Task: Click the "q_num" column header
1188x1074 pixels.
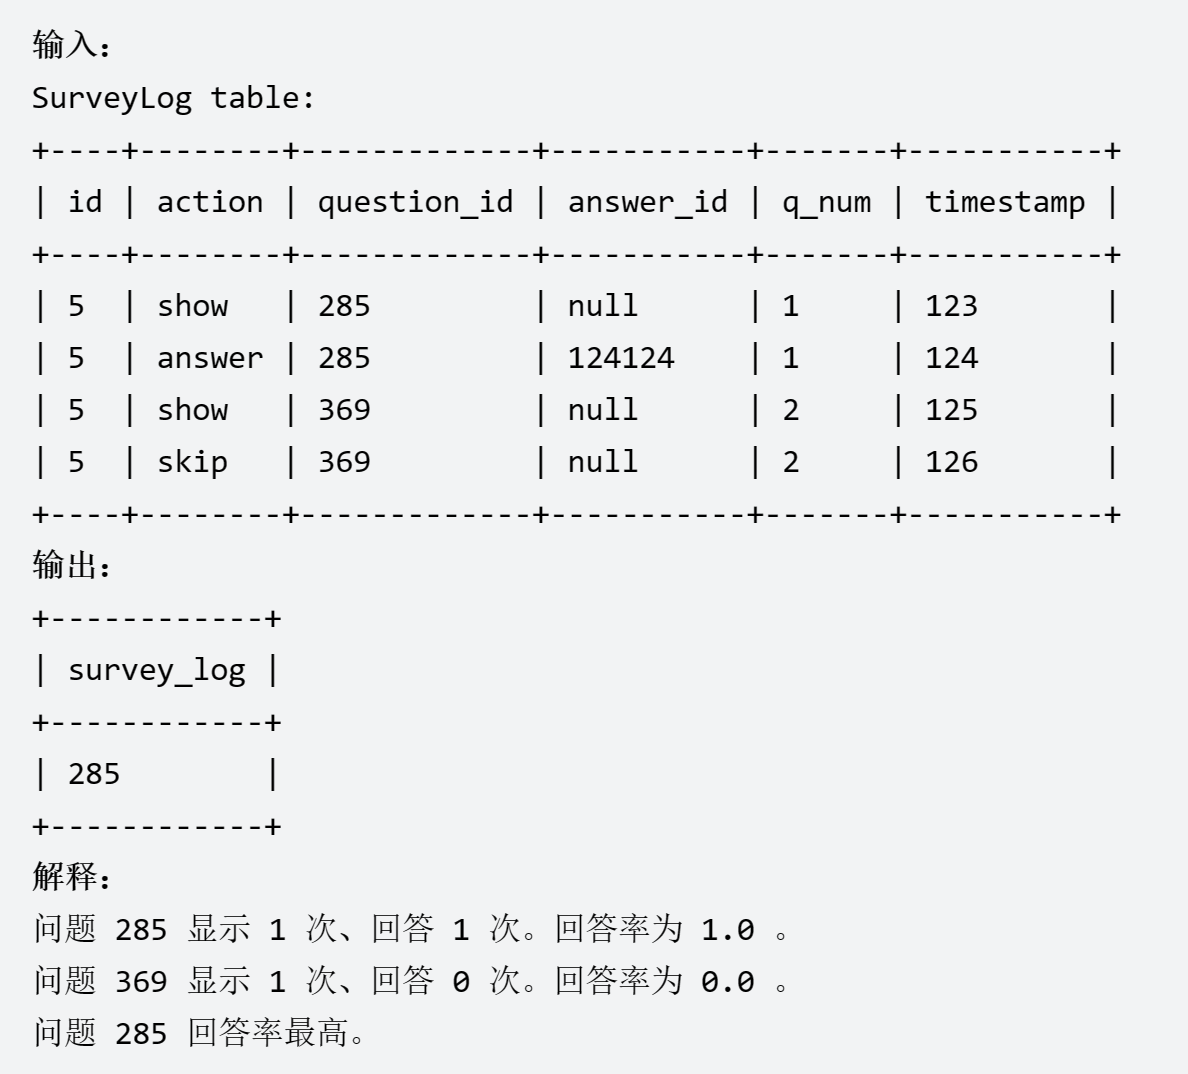Action: (x=826, y=202)
